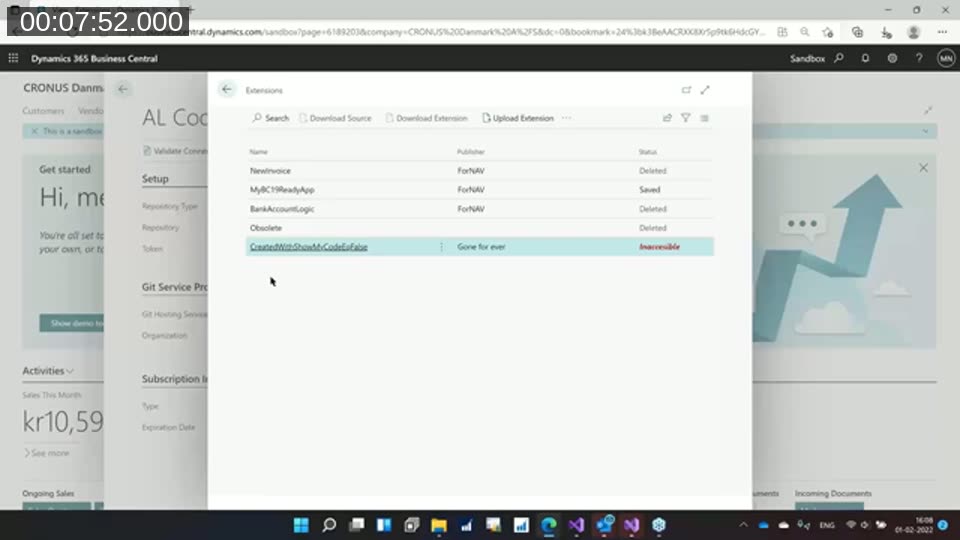Expand notification bar chevron

(x=926, y=131)
